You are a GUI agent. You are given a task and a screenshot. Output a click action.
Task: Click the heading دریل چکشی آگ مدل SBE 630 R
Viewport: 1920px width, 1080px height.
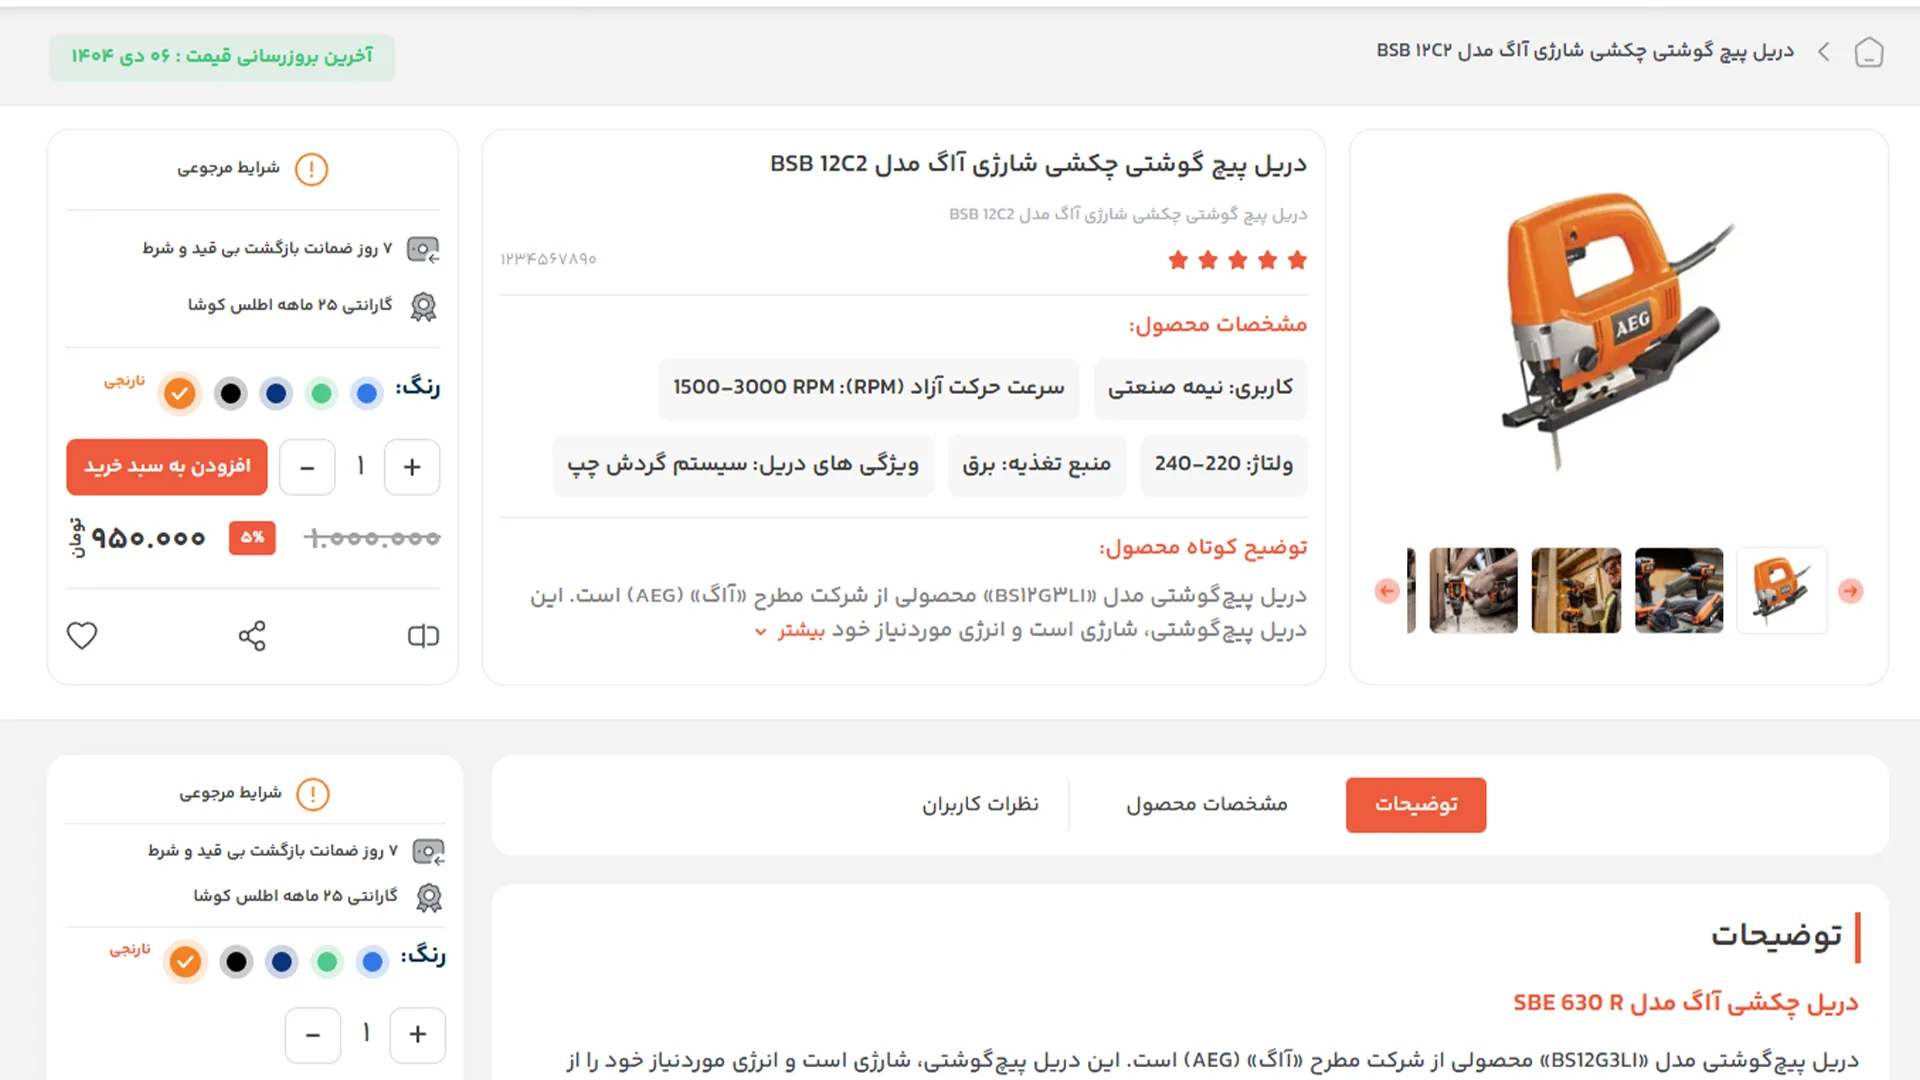pyautogui.click(x=1686, y=1003)
